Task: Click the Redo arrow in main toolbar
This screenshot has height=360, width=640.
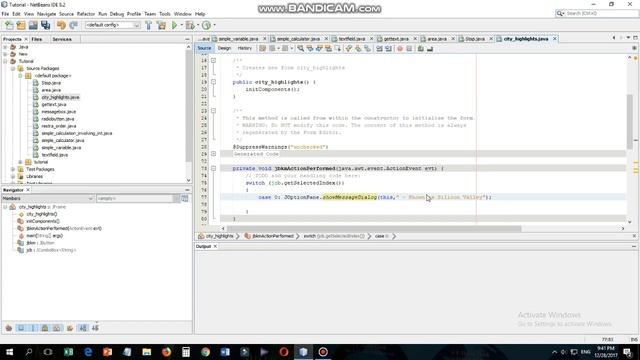Action: coord(73,25)
